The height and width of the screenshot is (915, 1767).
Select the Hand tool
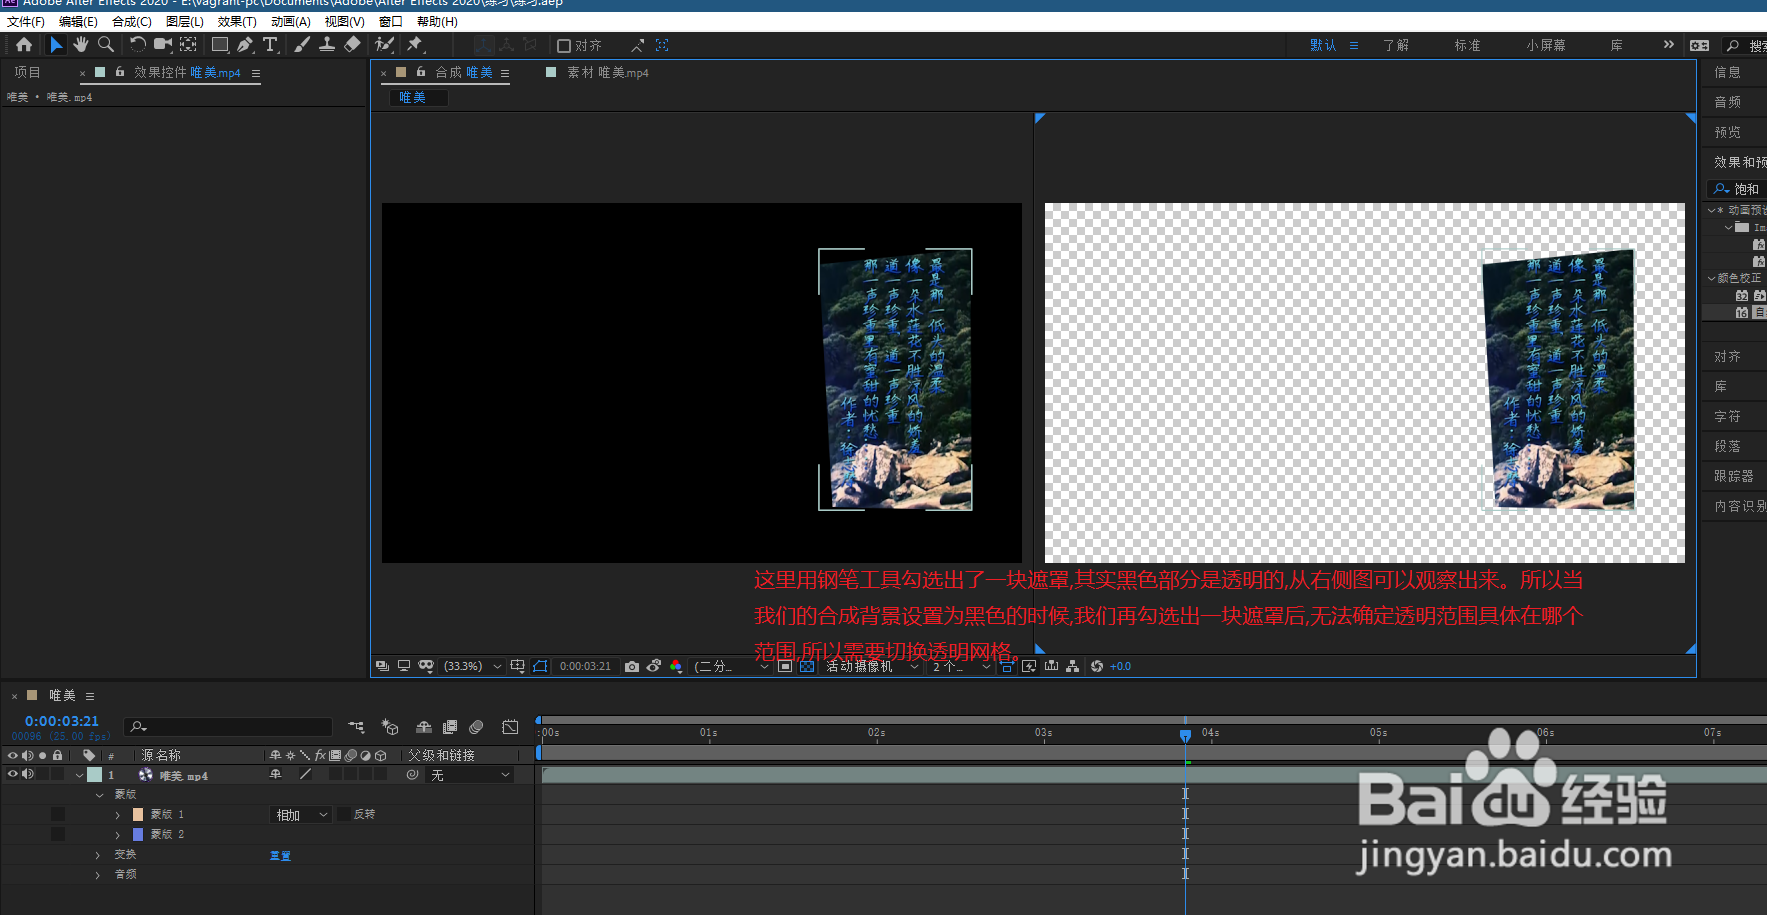pos(81,45)
